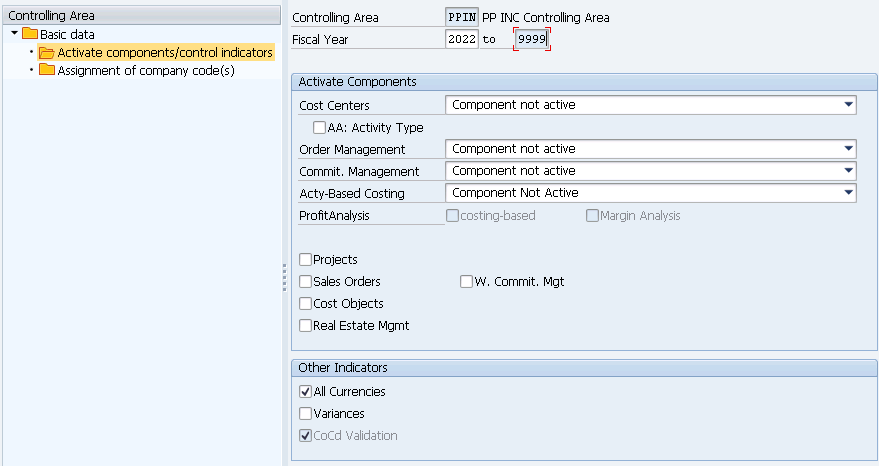Open the Acty-Based Costing dropdown
The width and height of the screenshot is (879, 466).
(848, 192)
